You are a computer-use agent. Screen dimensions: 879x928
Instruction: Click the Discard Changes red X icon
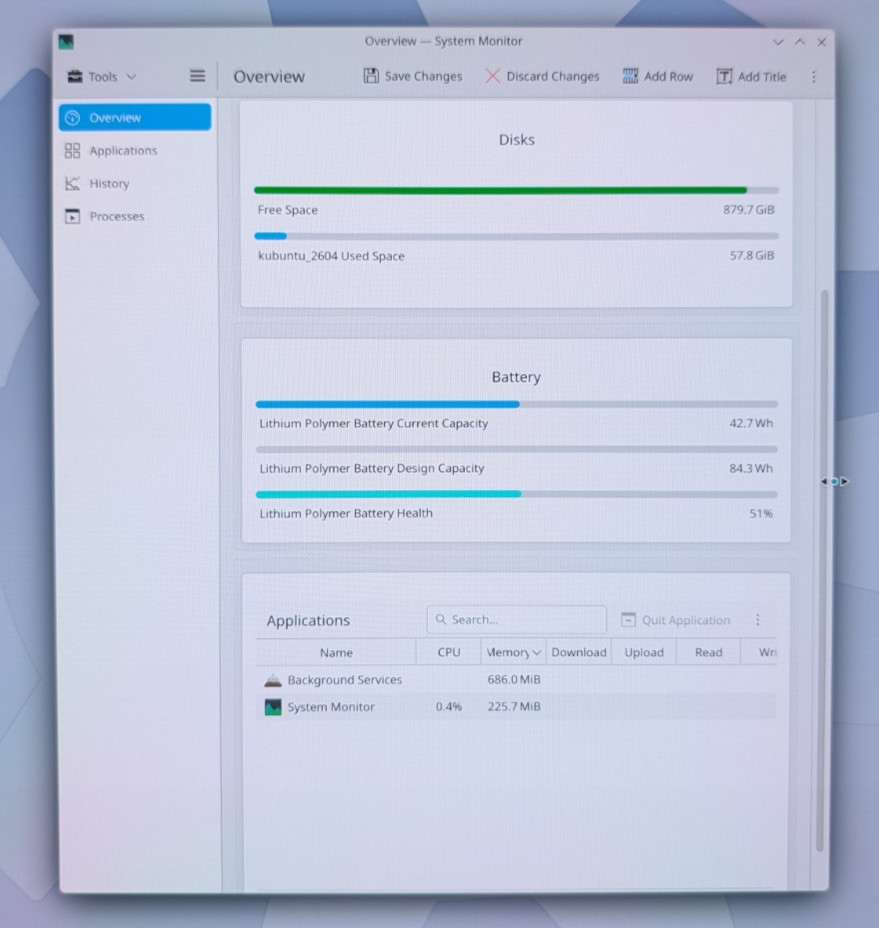(x=492, y=76)
